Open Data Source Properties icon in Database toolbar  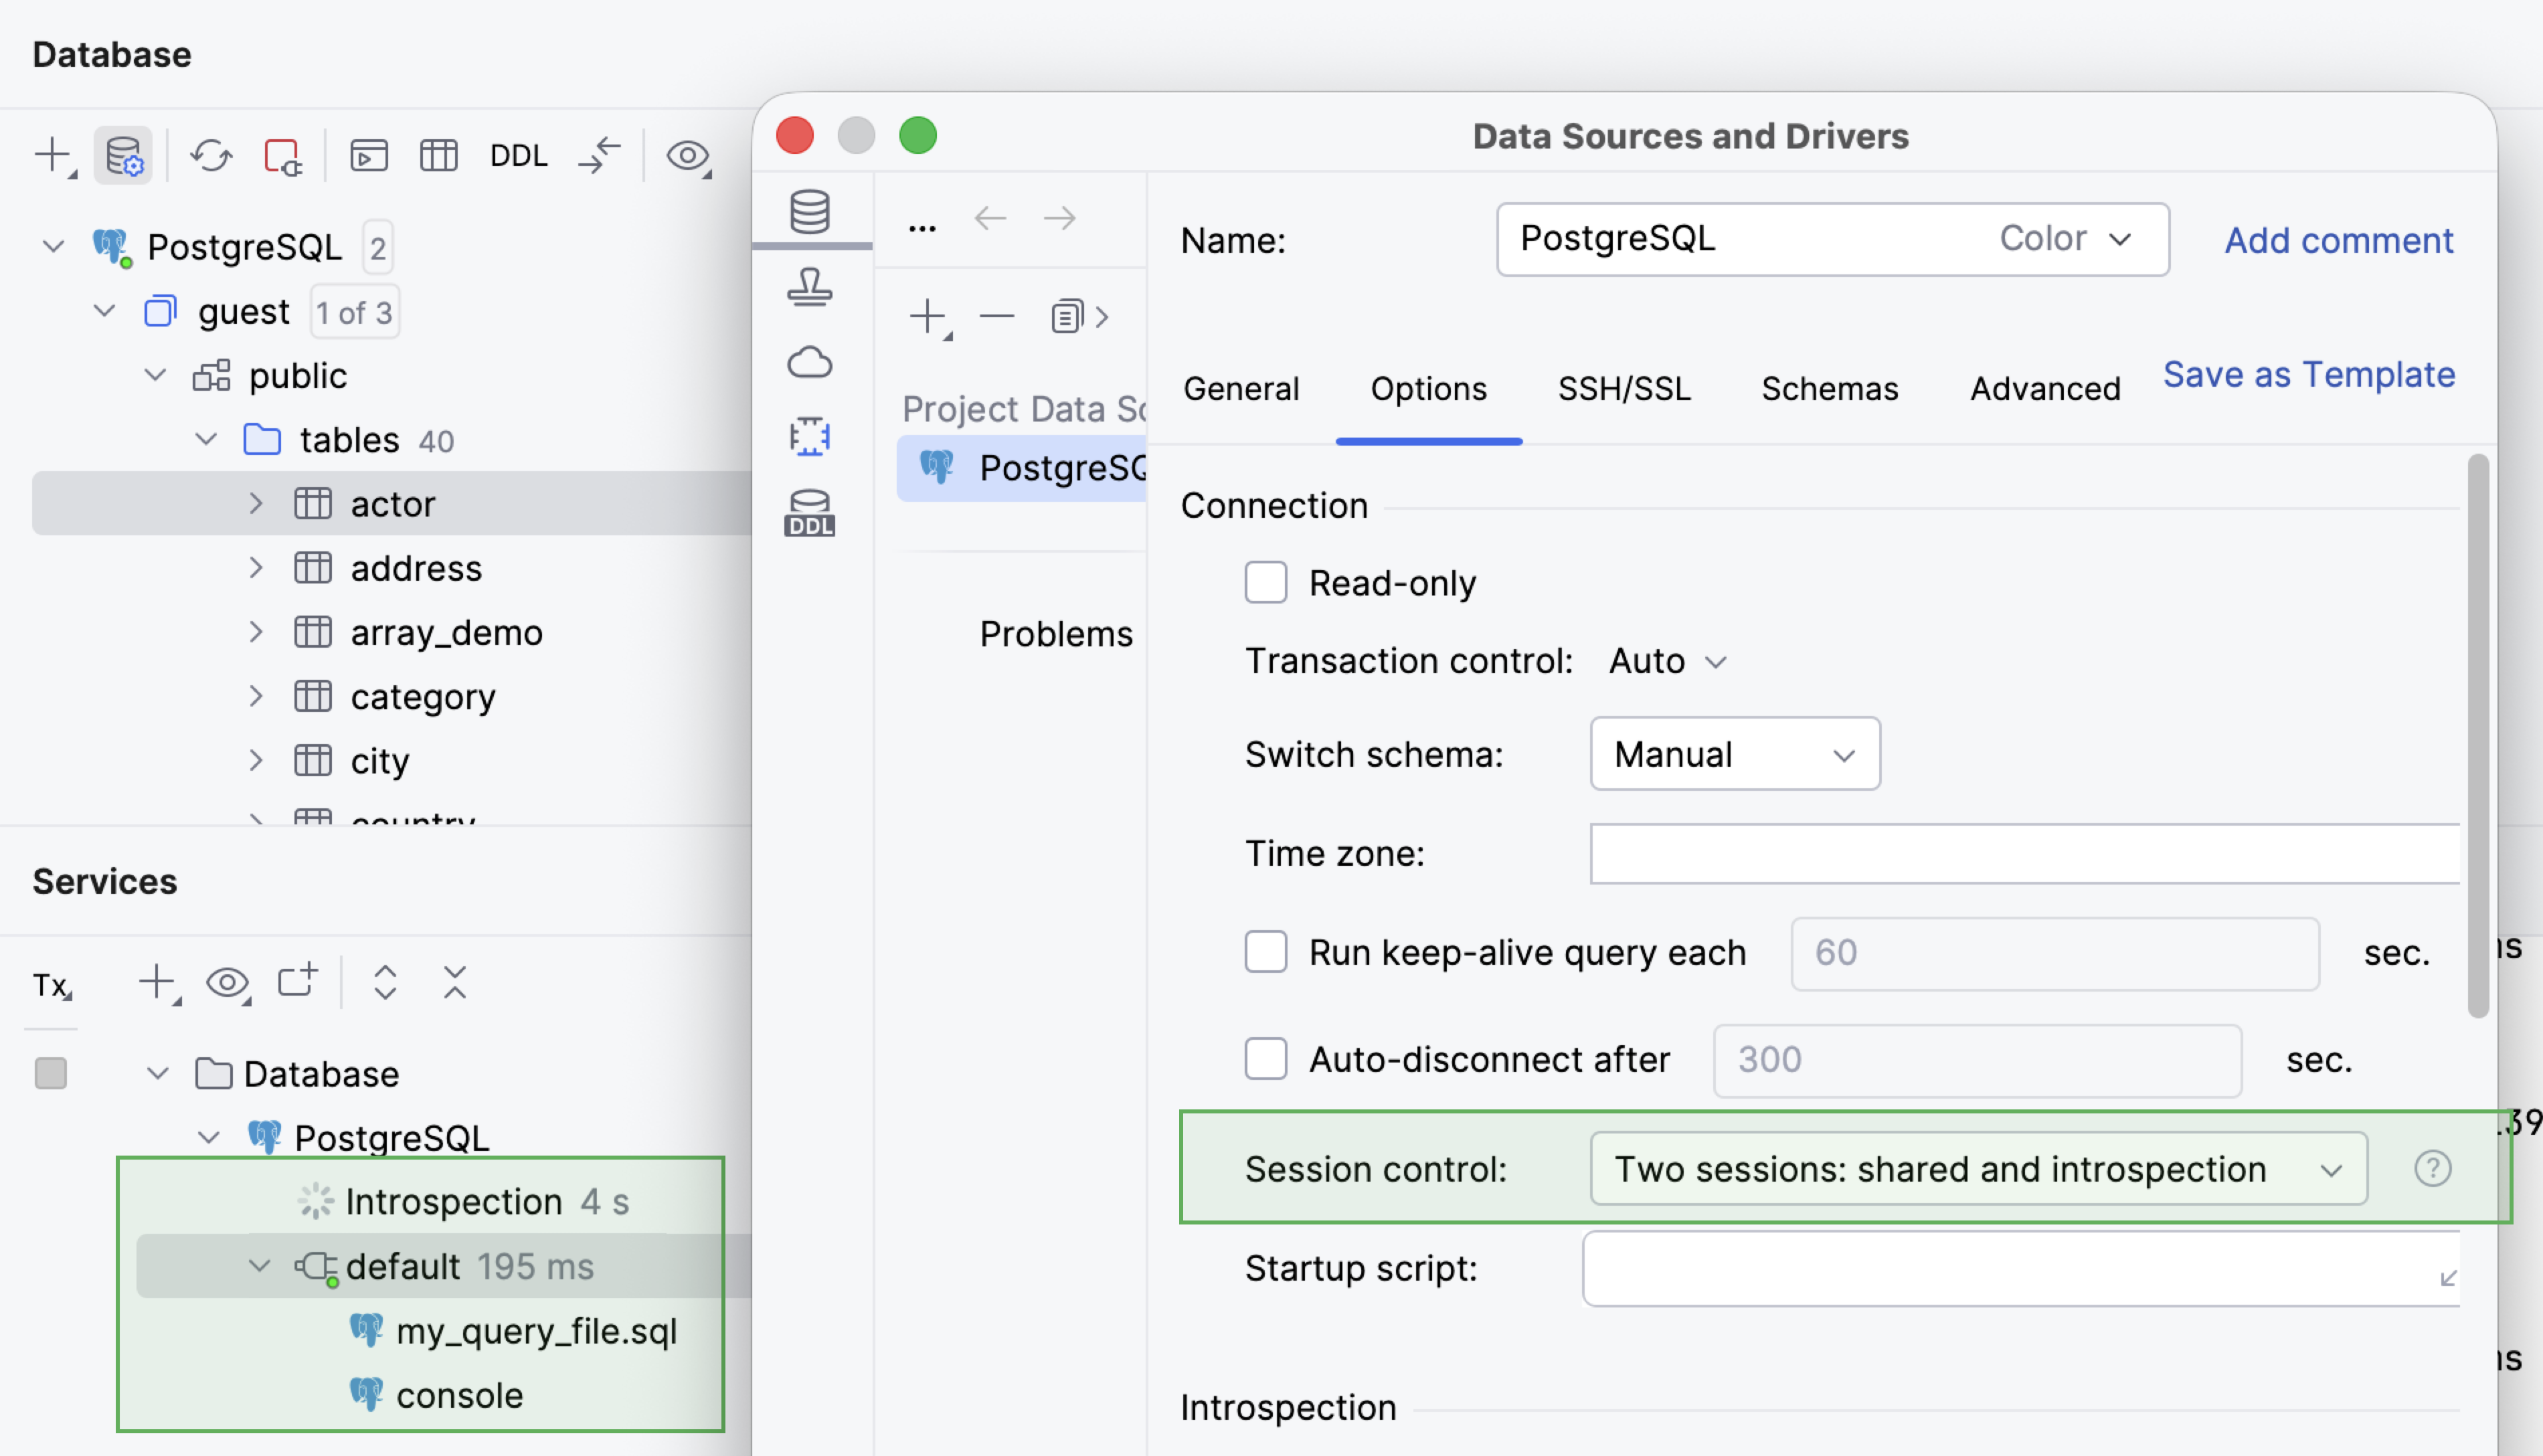124,156
